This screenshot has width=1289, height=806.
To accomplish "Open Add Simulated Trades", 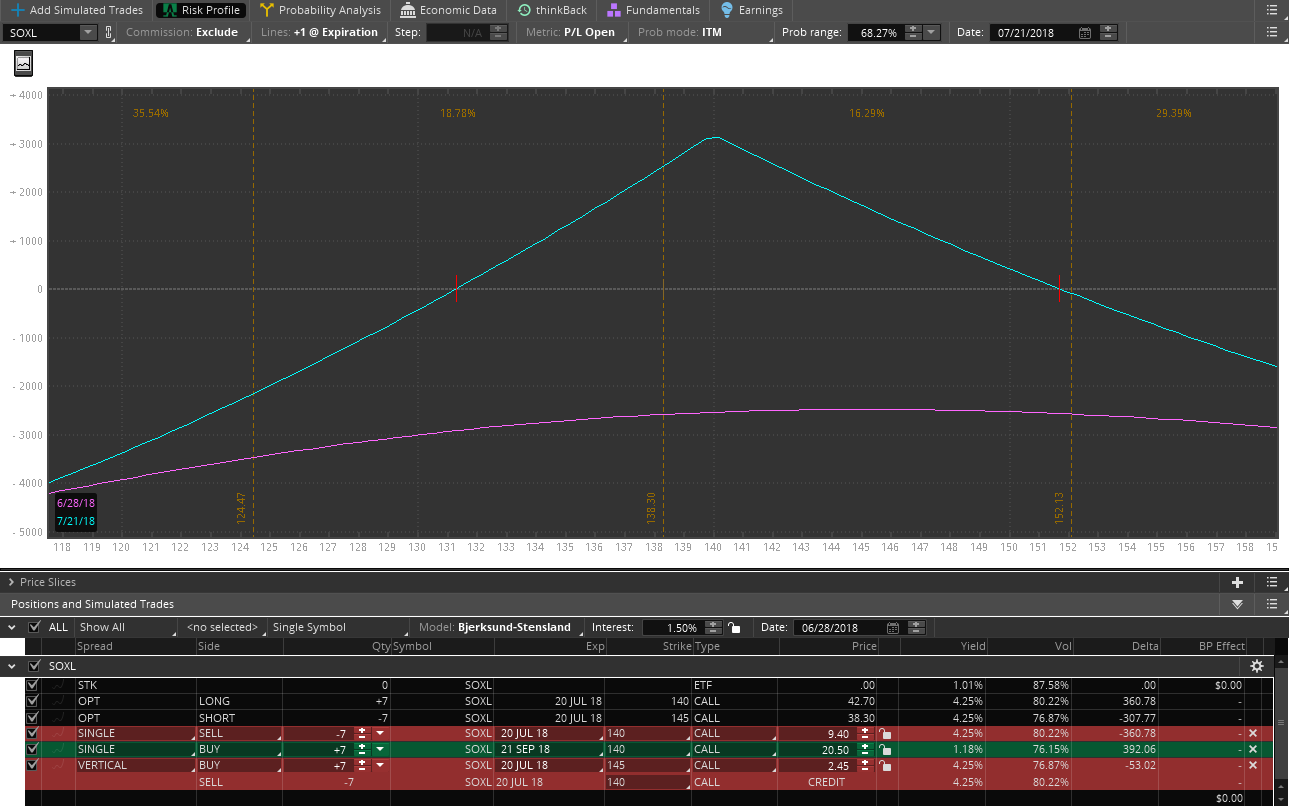I will pos(76,10).
